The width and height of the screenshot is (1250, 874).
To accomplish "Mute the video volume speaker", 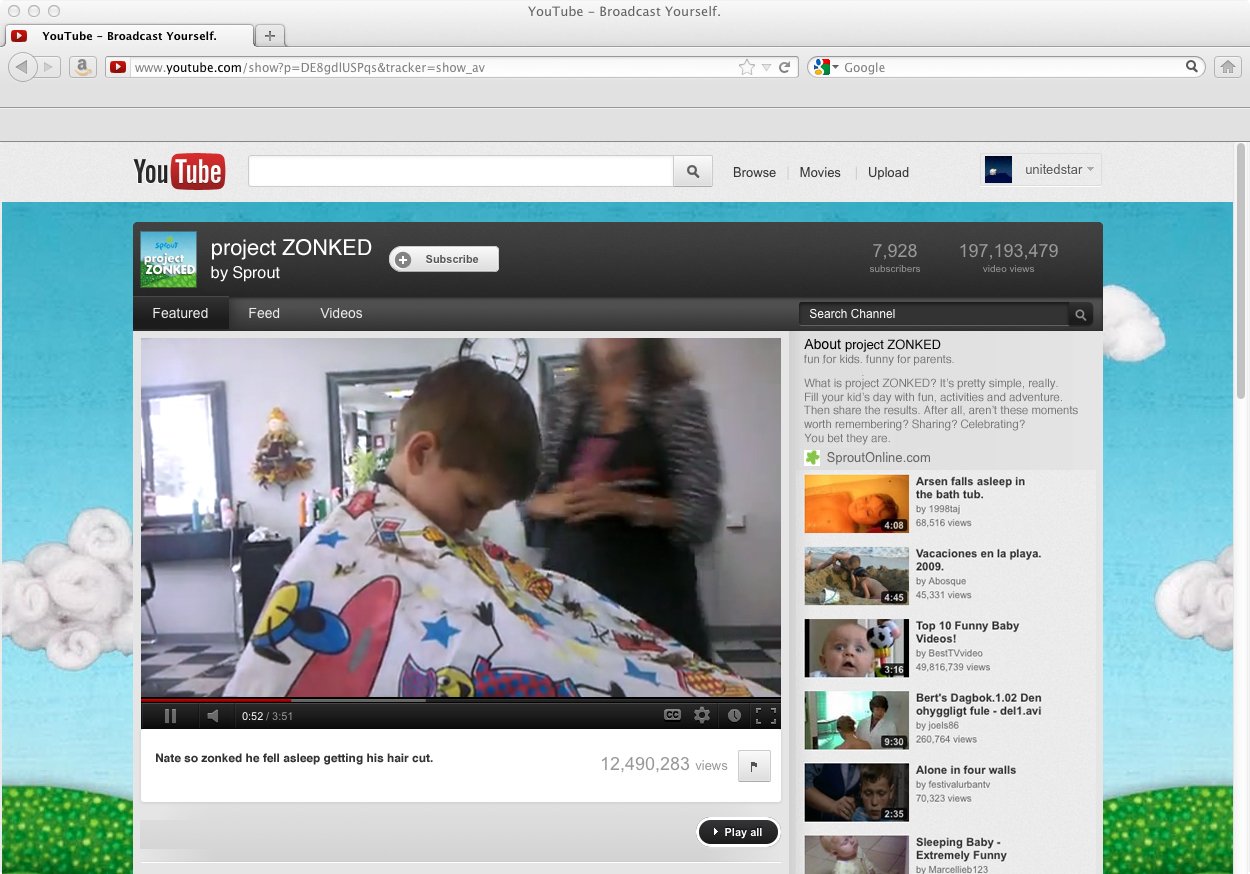I will coord(212,715).
